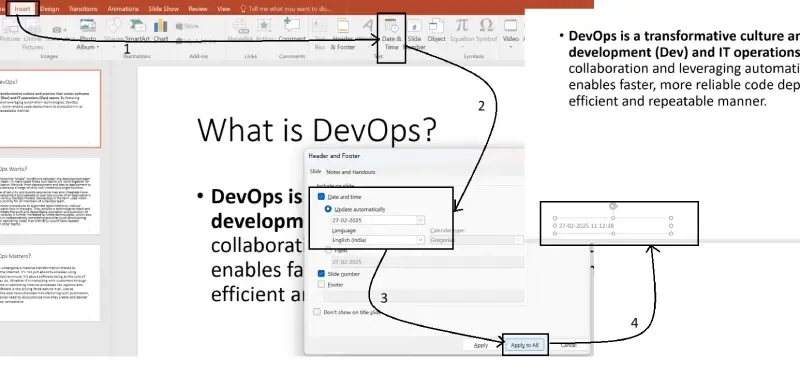Open Header & Footer from the ribbon
This screenshot has height=372, width=800.
[343, 34]
